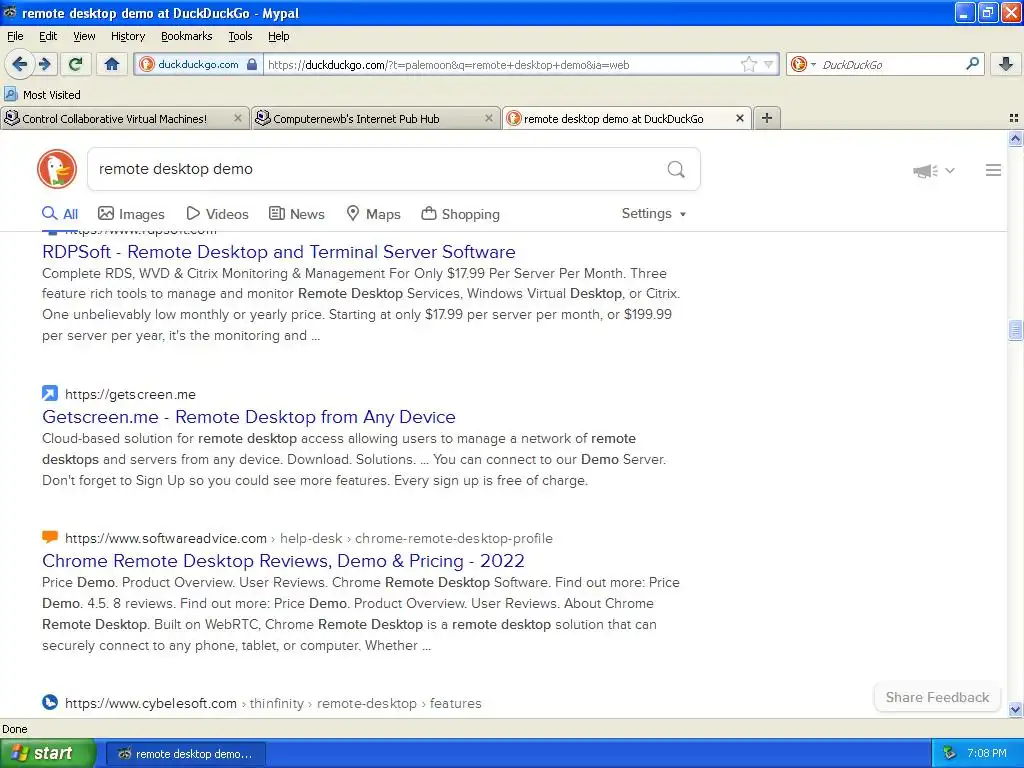Open the View menu
This screenshot has height=768, width=1024.
click(x=84, y=36)
